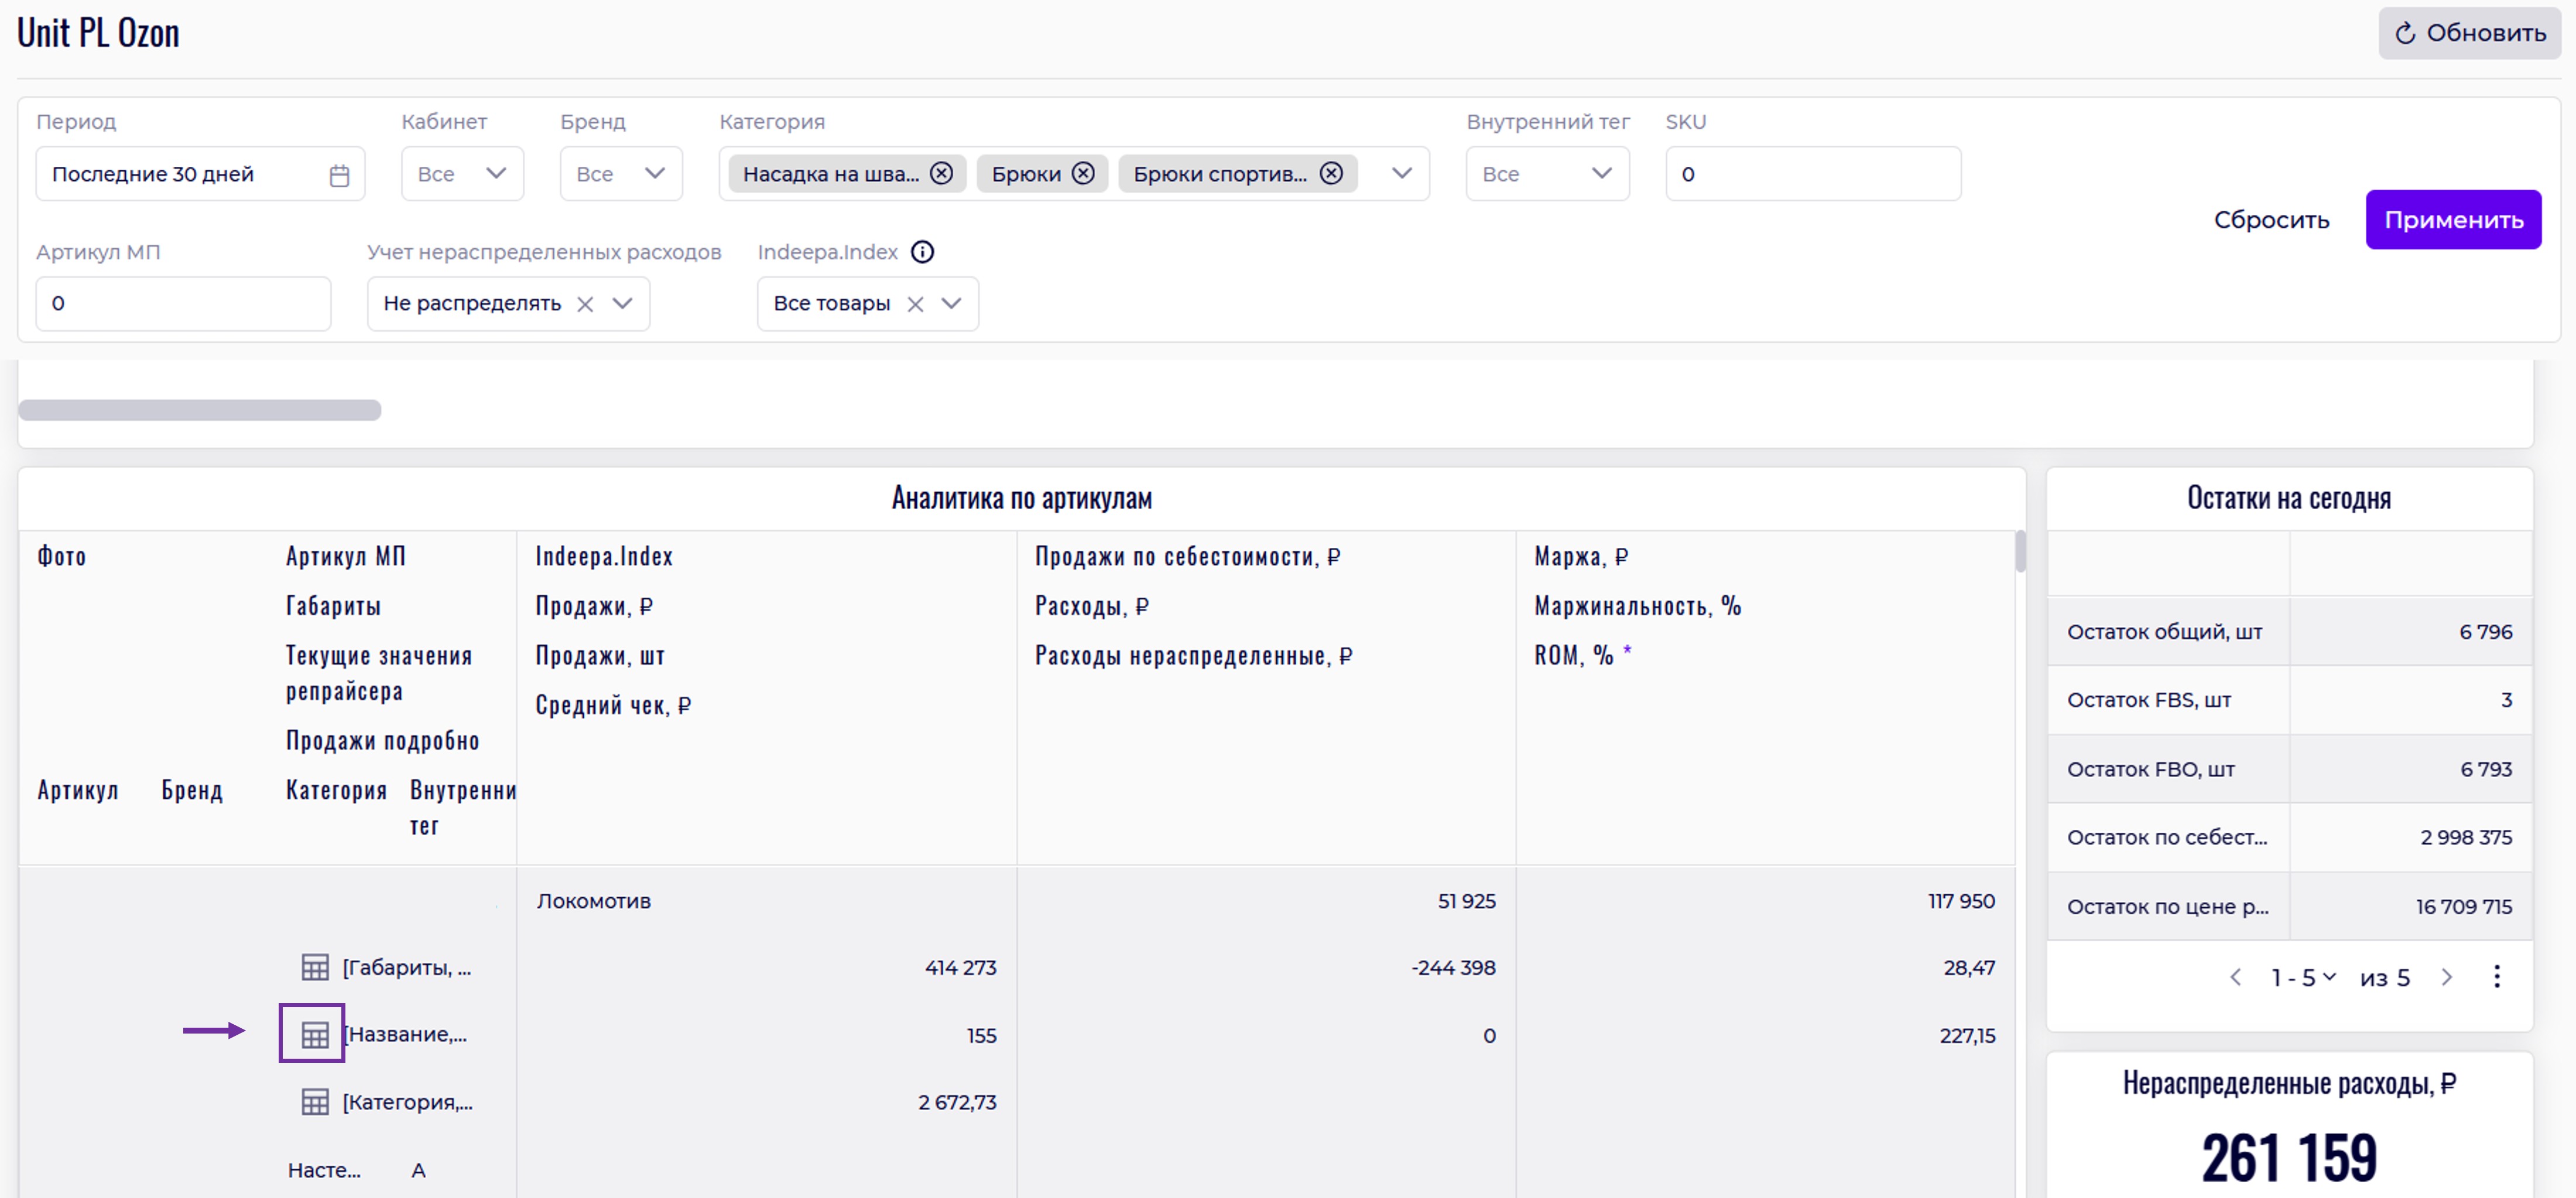Open the three-dot menu in the Остатки pagination
The height and width of the screenshot is (1198, 2576).
tap(2496, 977)
